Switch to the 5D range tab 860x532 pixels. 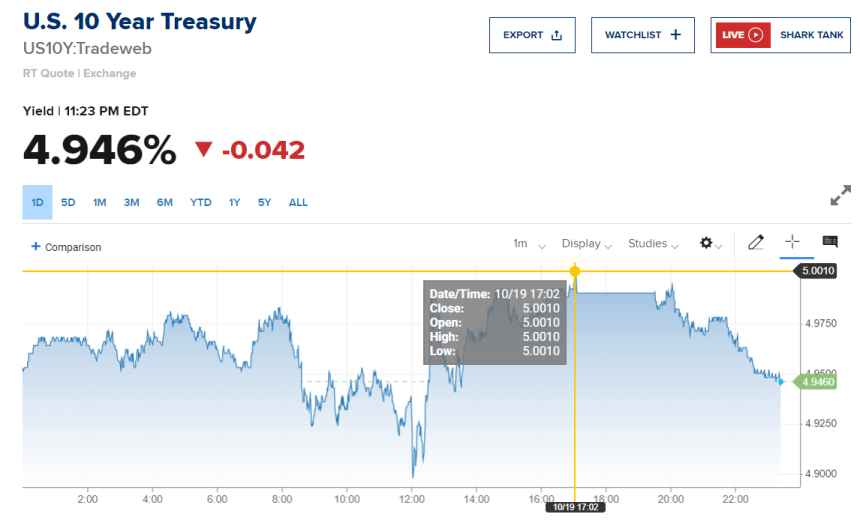68,202
